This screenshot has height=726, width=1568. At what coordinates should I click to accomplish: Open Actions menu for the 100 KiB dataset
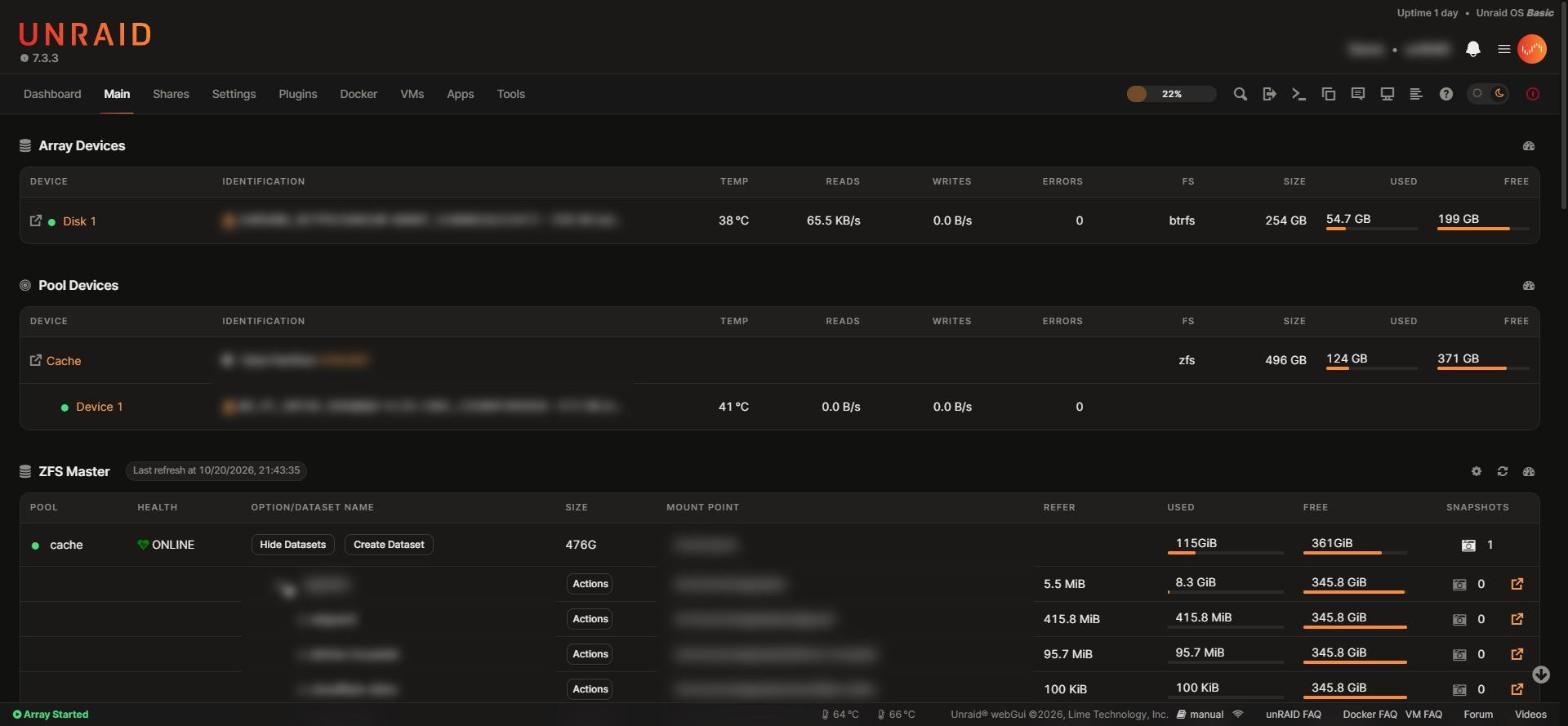(x=590, y=689)
